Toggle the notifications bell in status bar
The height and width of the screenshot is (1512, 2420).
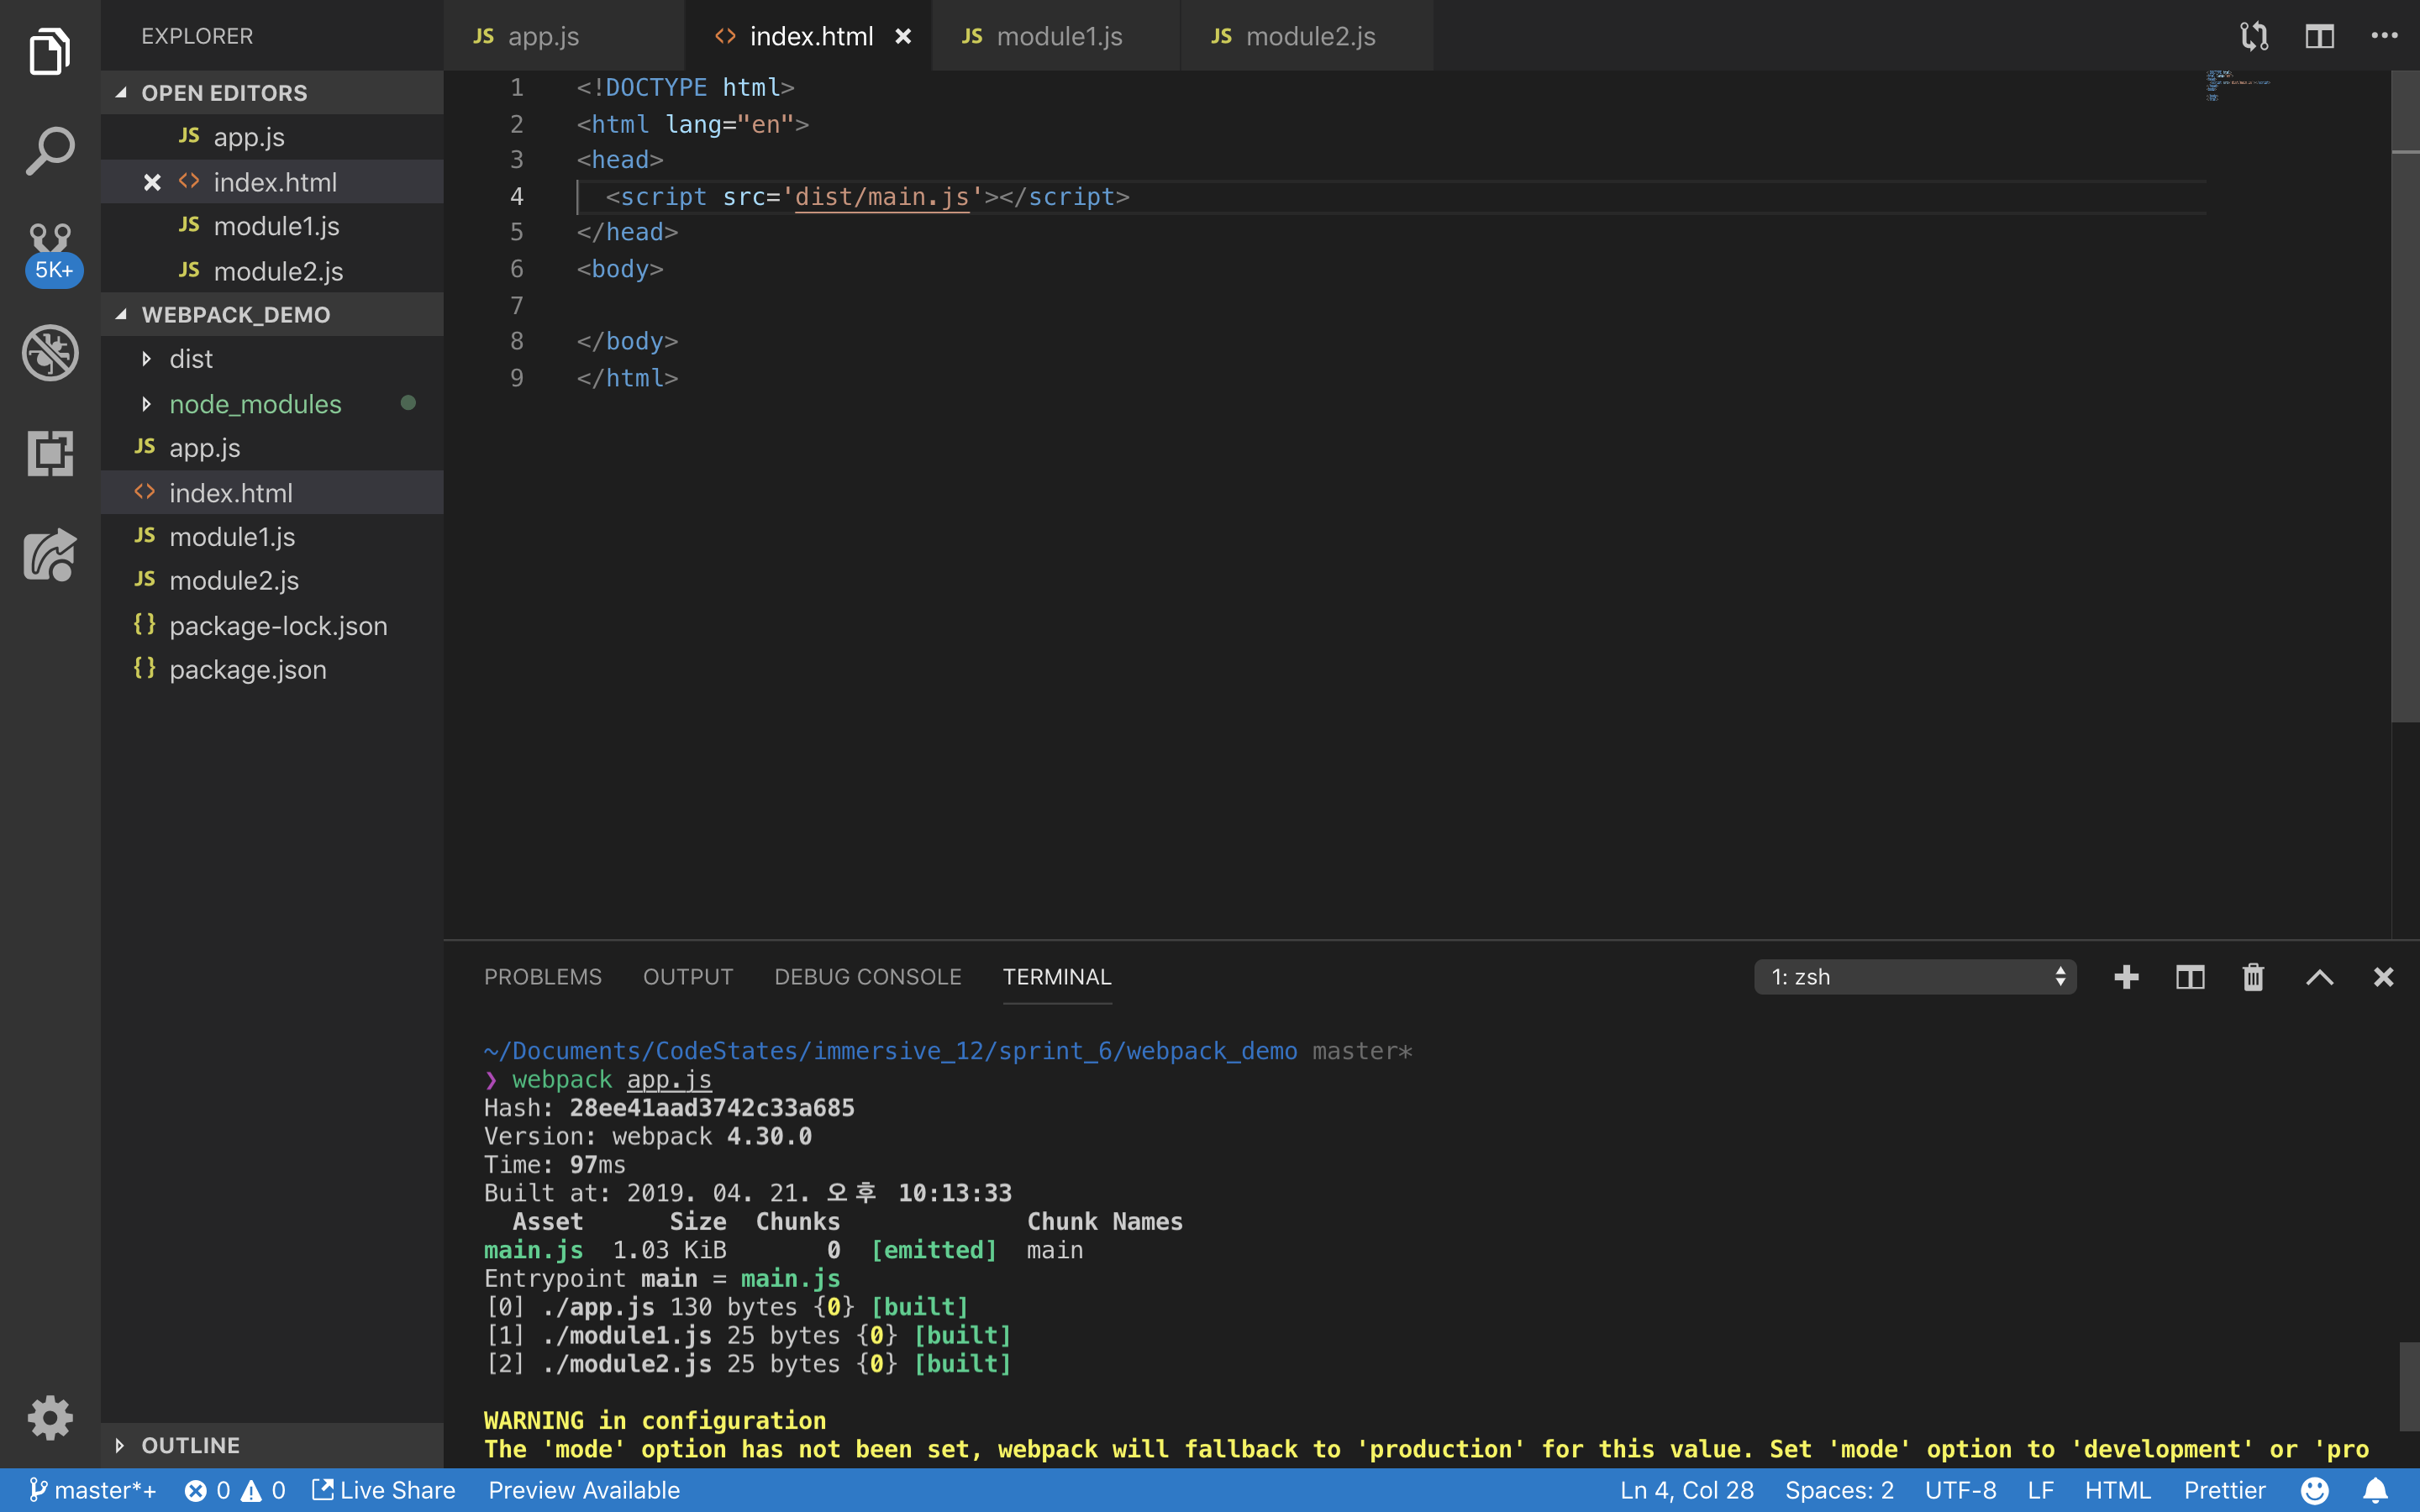pyautogui.click(x=2376, y=1490)
